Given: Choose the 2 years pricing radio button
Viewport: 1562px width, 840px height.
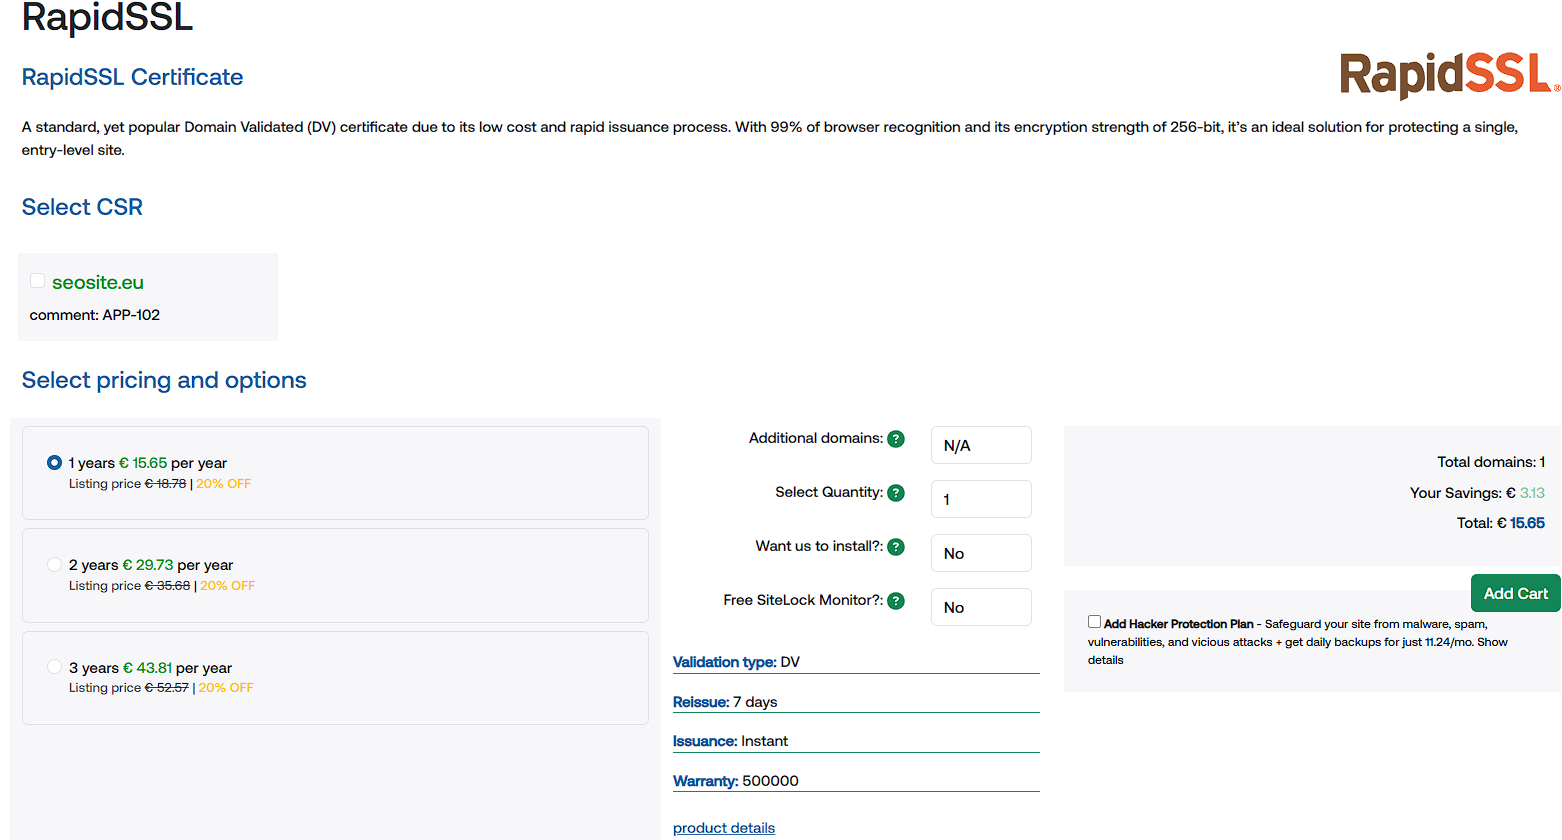Looking at the screenshot, I should (54, 565).
